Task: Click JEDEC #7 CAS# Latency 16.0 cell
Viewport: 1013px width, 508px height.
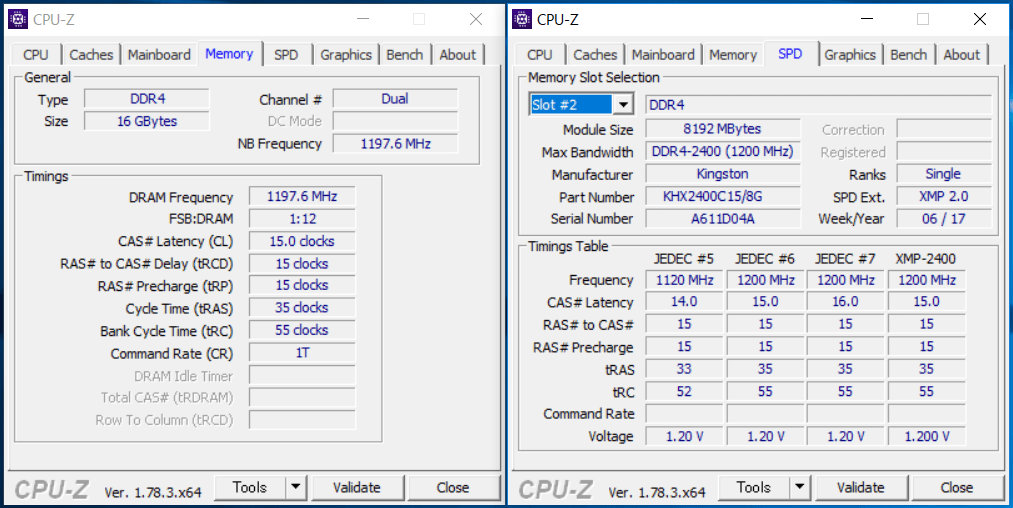Action: click(845, 302)
